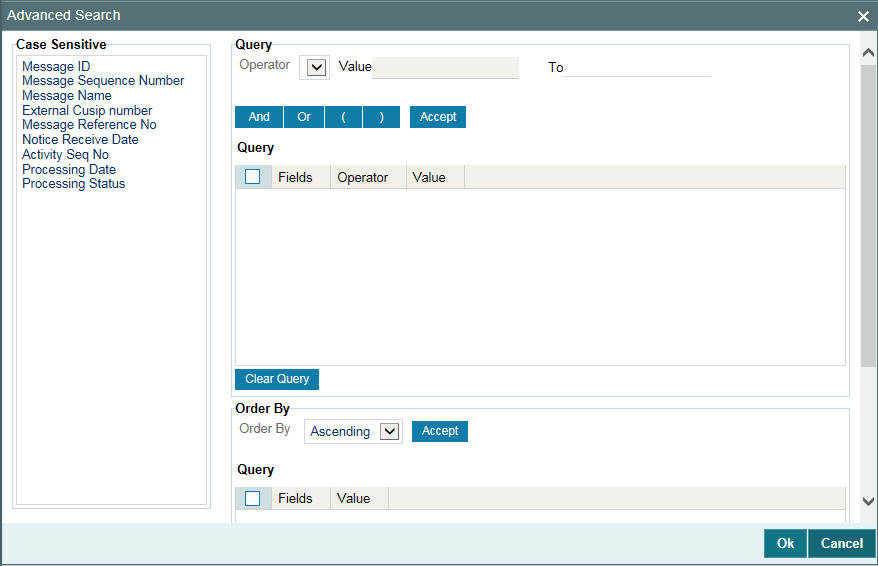The height and width of the screenshot is (566, 878).
Task: Choose Notice Receive Date field
Action: (x=80, y=139)
